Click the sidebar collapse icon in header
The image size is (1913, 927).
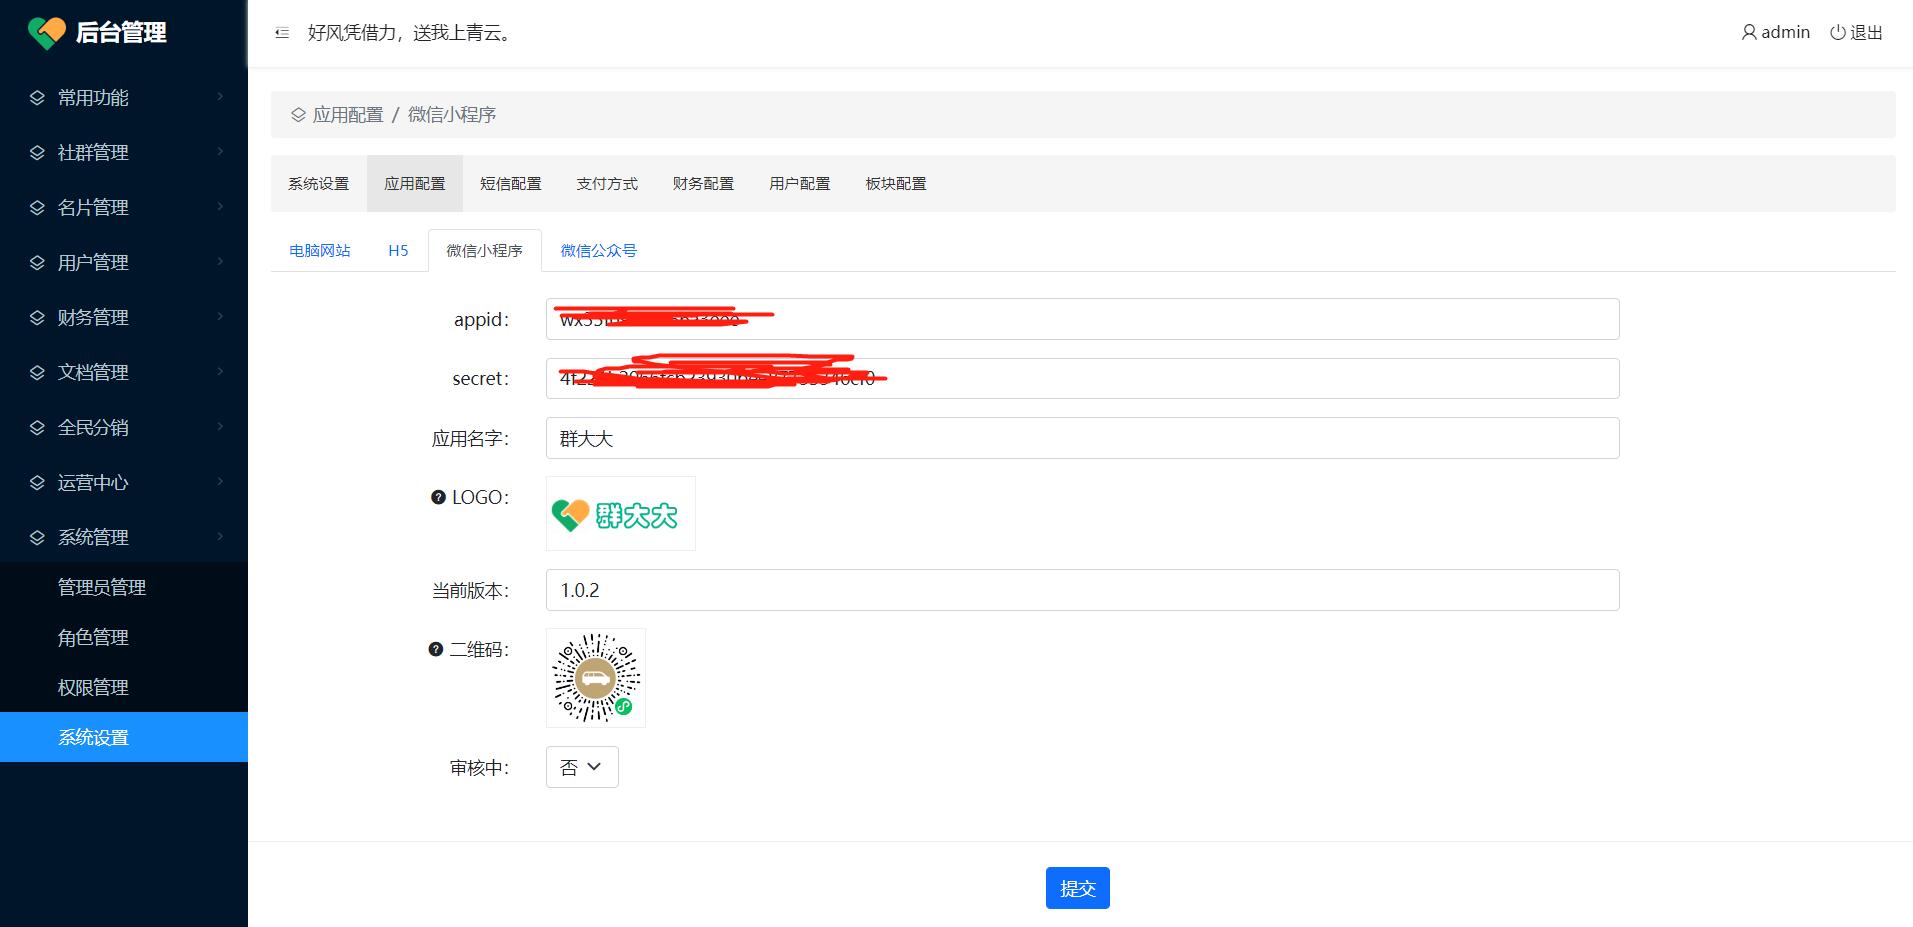click(282, 33)
